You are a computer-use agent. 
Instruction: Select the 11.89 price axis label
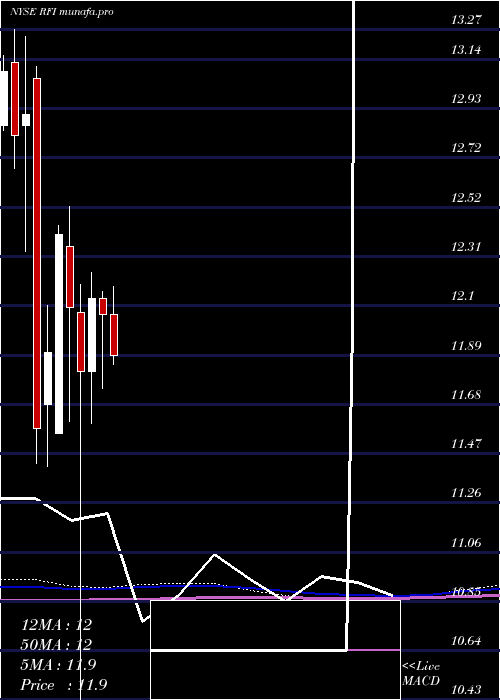point(466,345)
